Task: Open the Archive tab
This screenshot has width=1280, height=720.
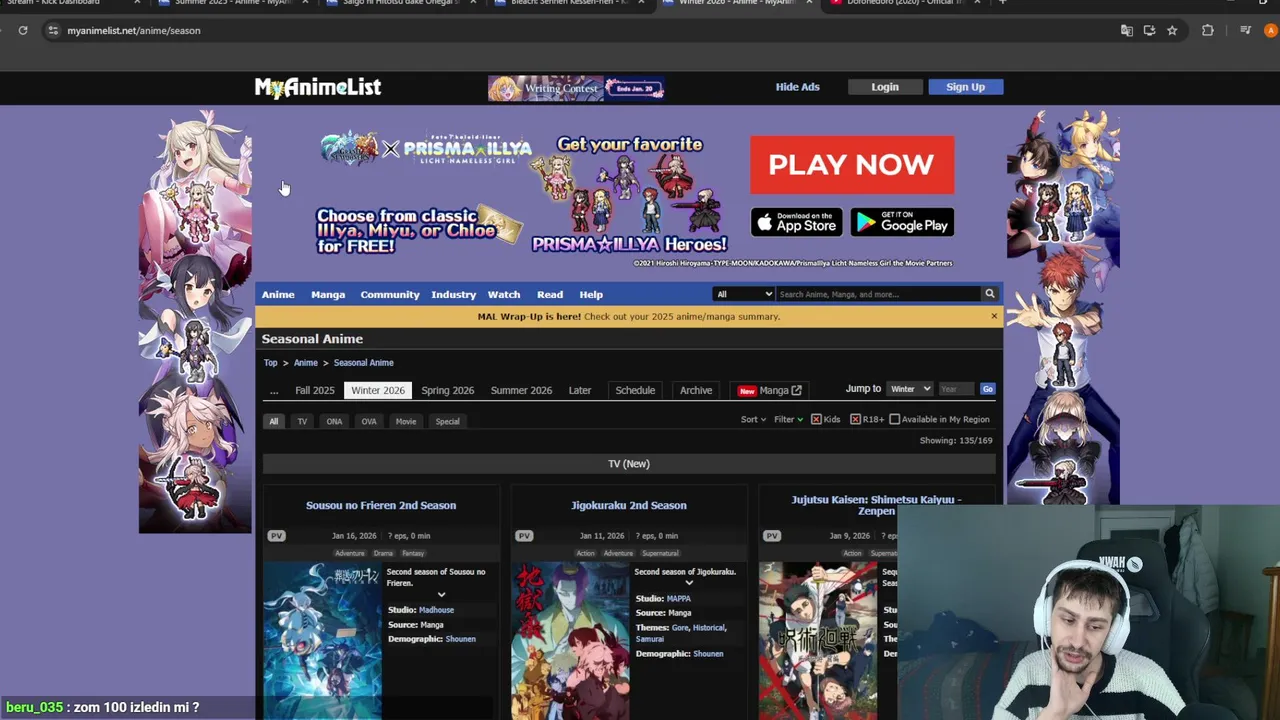Action: pos(696,390)
